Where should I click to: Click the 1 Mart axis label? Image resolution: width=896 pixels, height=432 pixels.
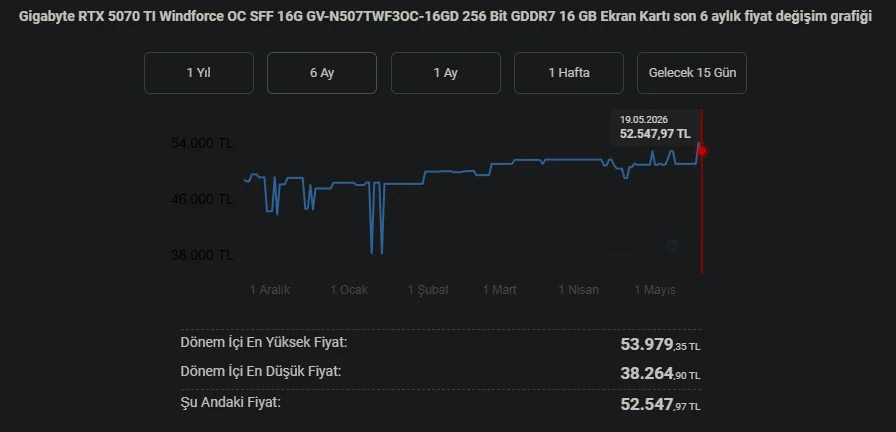coord(499,290)
